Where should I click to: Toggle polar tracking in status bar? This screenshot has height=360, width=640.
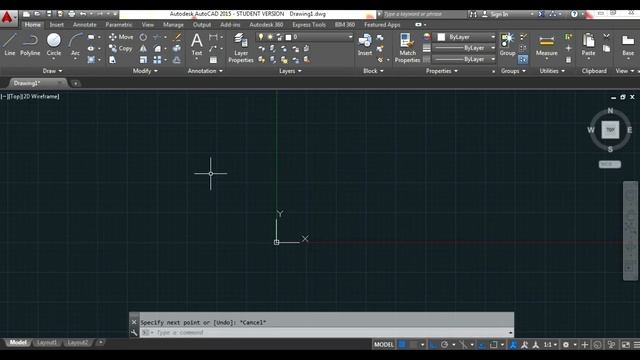(x=444, y=344)
